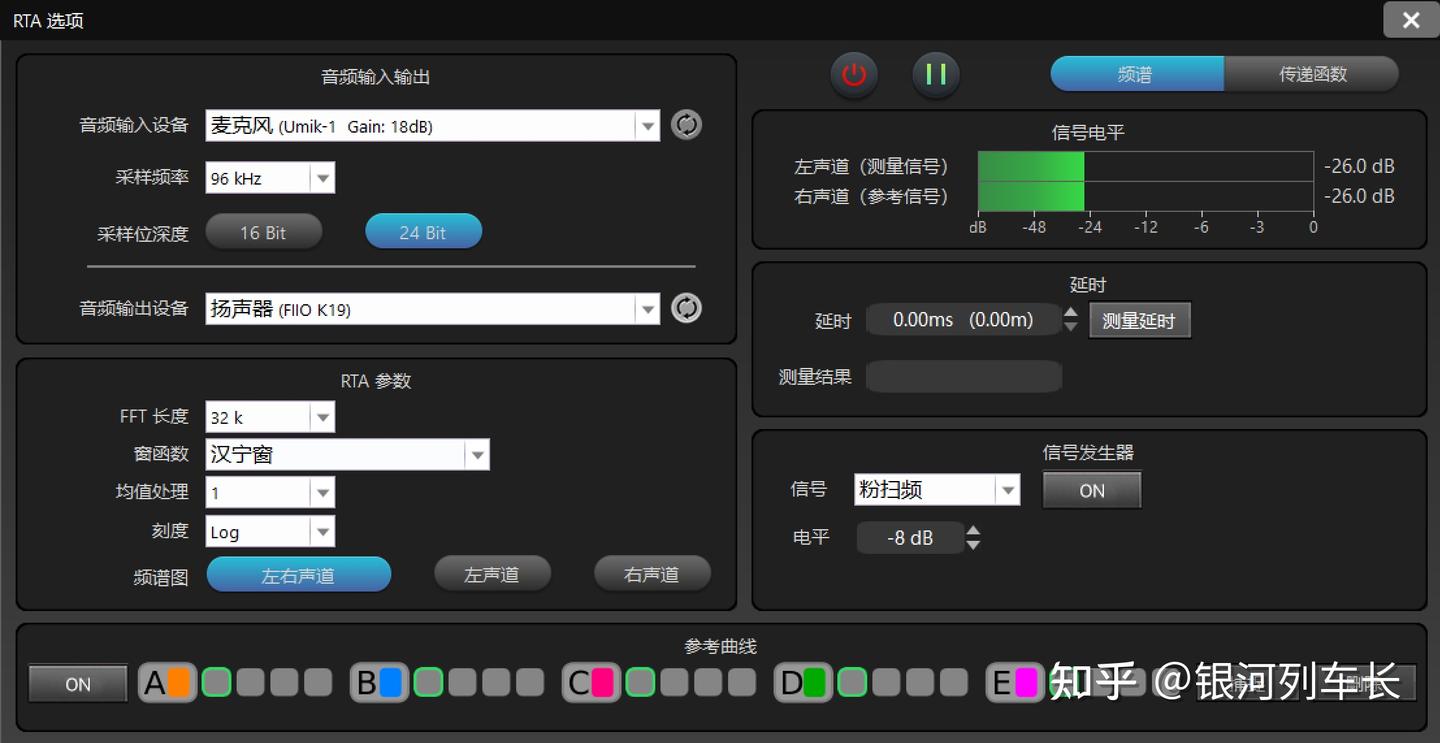Select 24 Bit sampling depth
The height and width of the screenshot is (743, 1440).
(x=423, y=232)
